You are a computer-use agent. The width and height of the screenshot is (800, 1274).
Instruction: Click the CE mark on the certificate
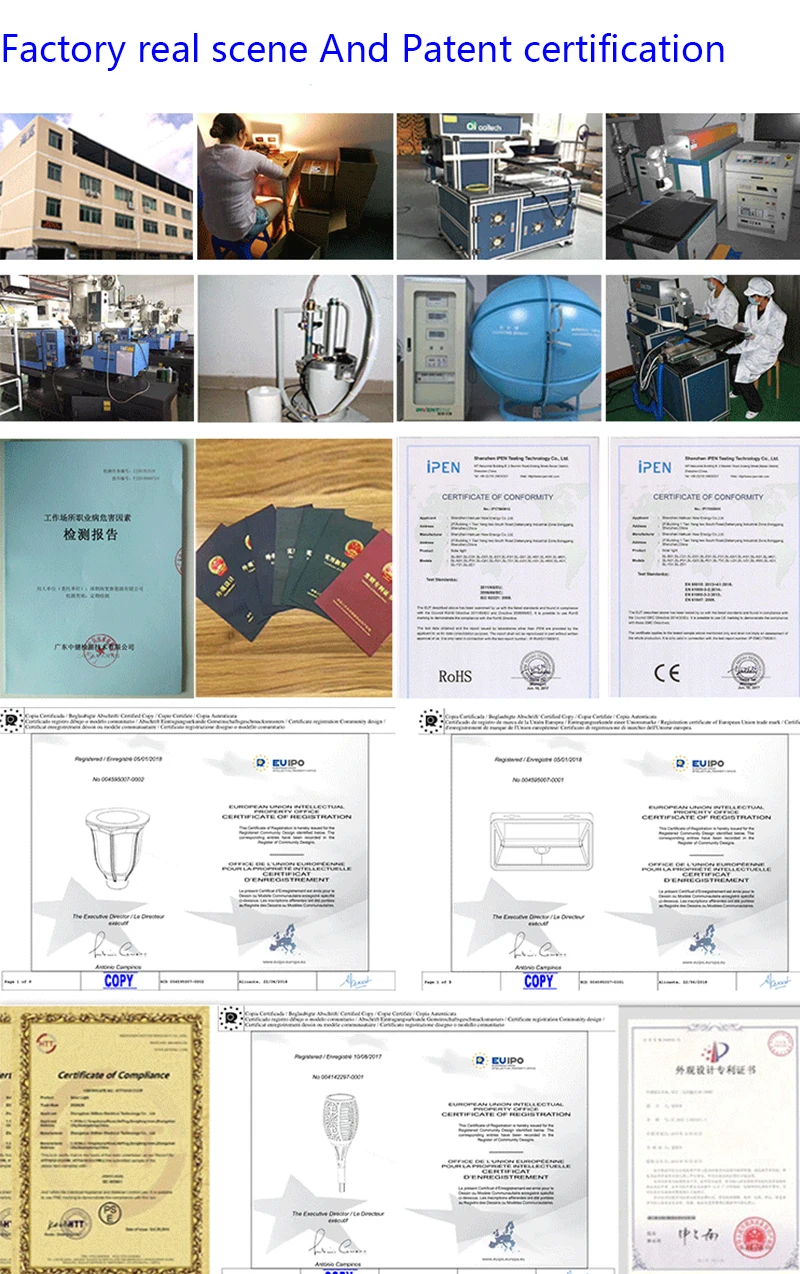666,672
